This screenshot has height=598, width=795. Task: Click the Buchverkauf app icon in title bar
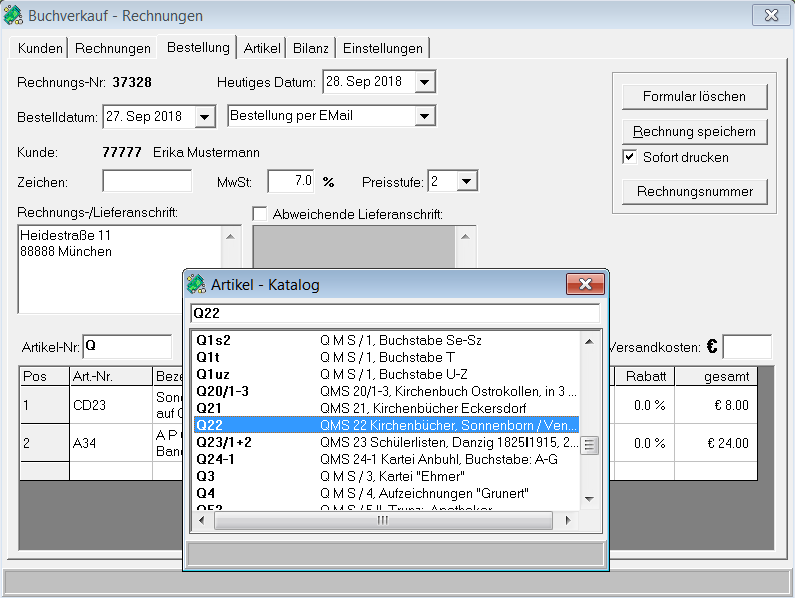point(15,15)
